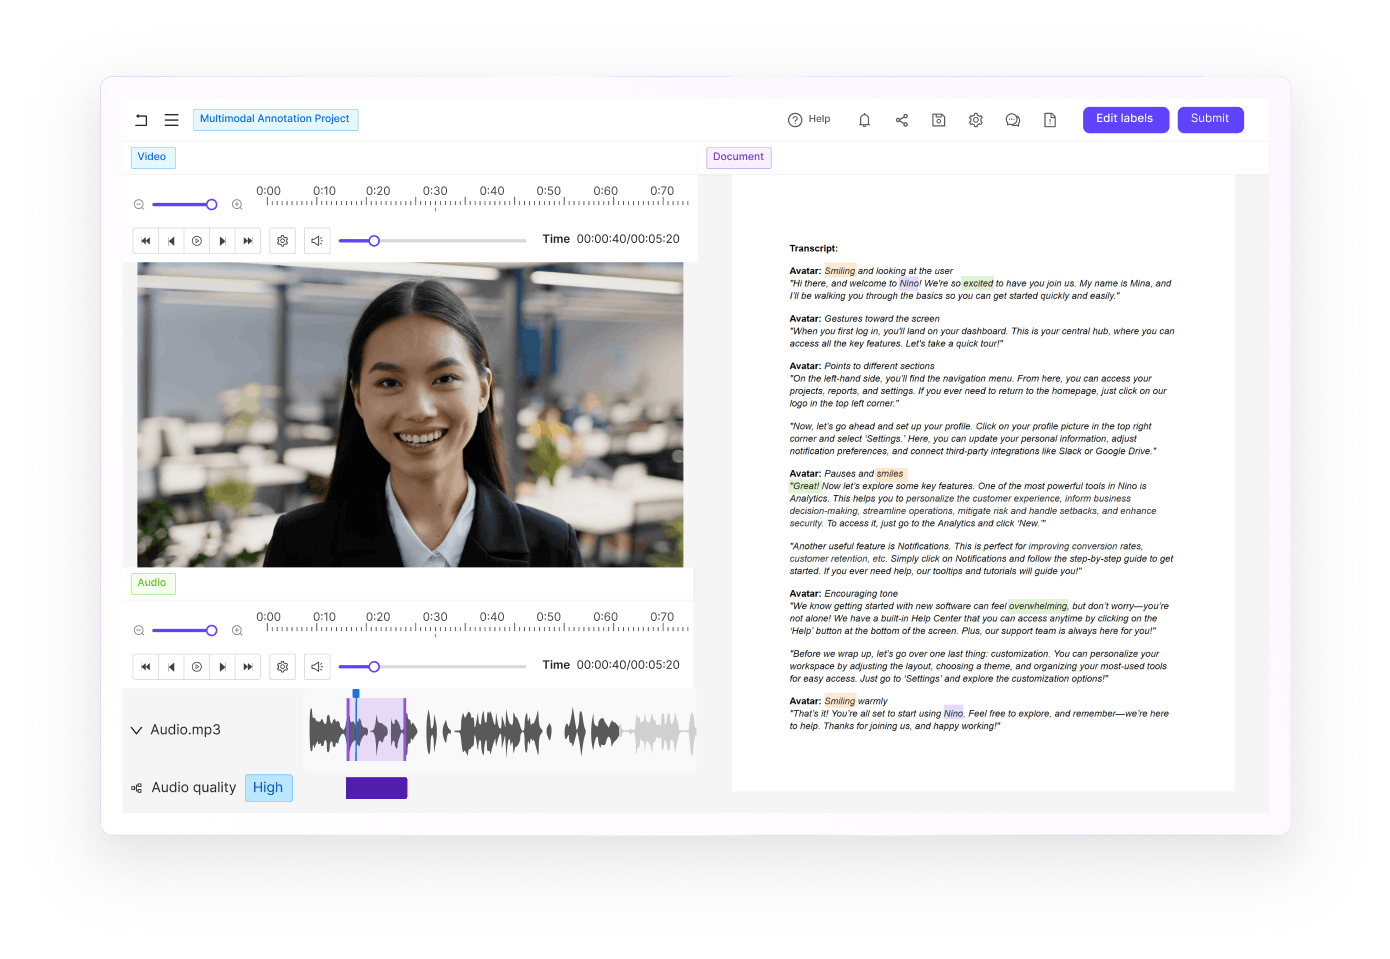
Task: Zoom in on the video timeline
Action: tap(237, 205)
